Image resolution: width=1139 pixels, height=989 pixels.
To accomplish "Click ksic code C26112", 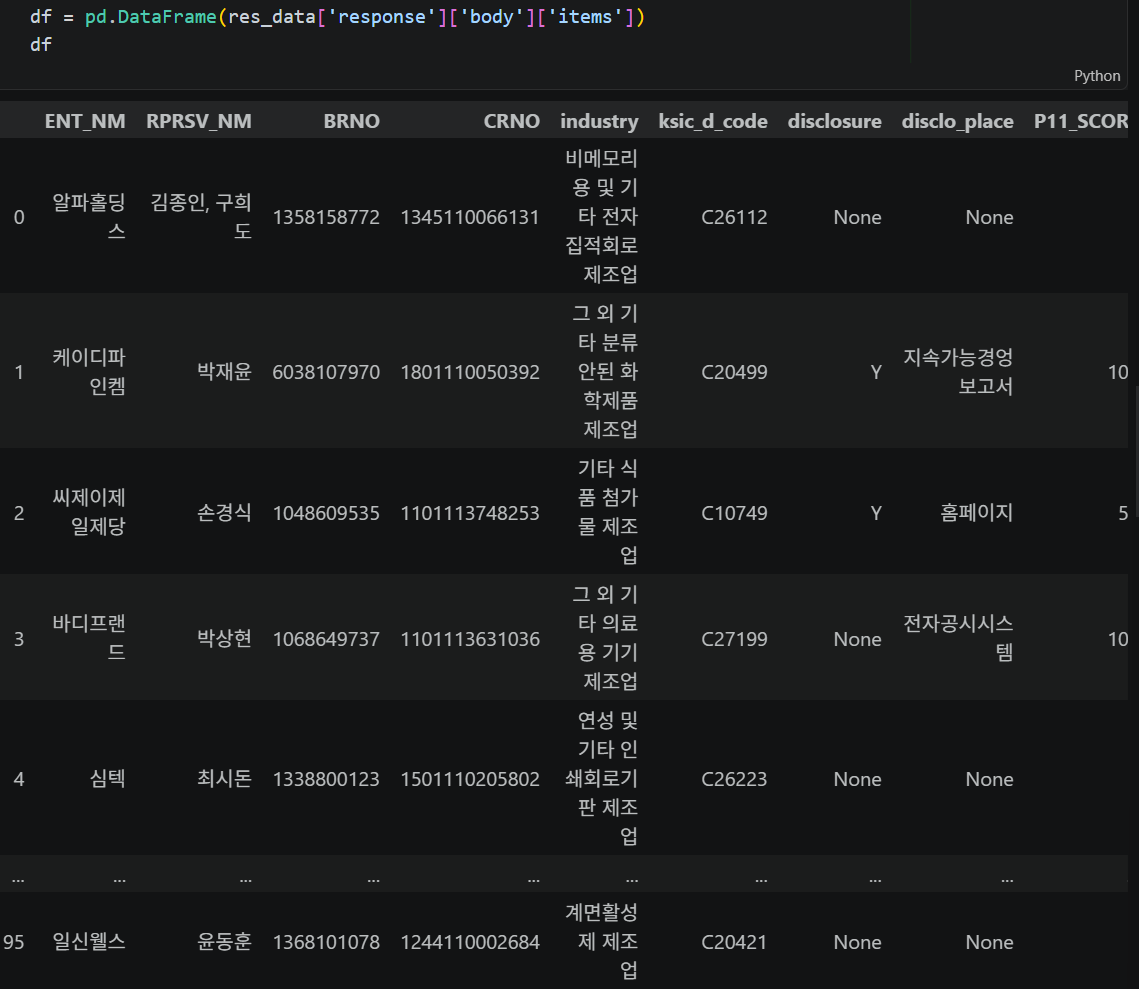I will click(734, 217).
